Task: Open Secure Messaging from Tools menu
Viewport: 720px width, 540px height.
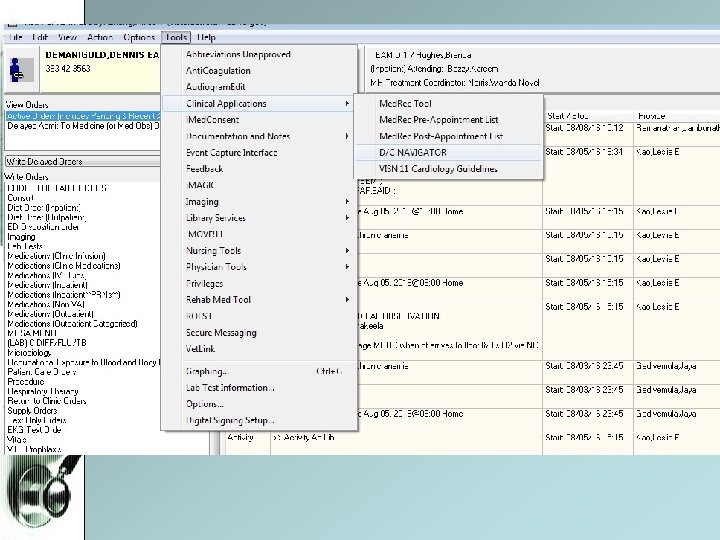Action: coord(259,332)
